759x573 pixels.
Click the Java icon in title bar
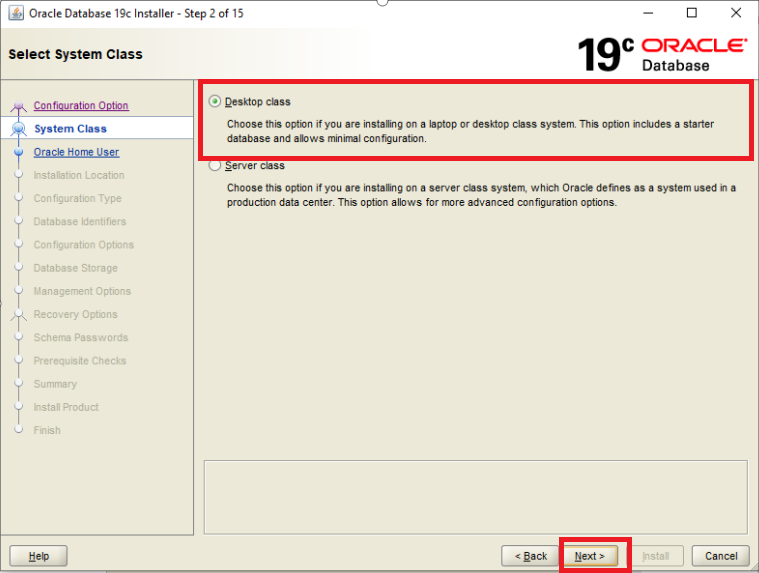click(15, 14)
